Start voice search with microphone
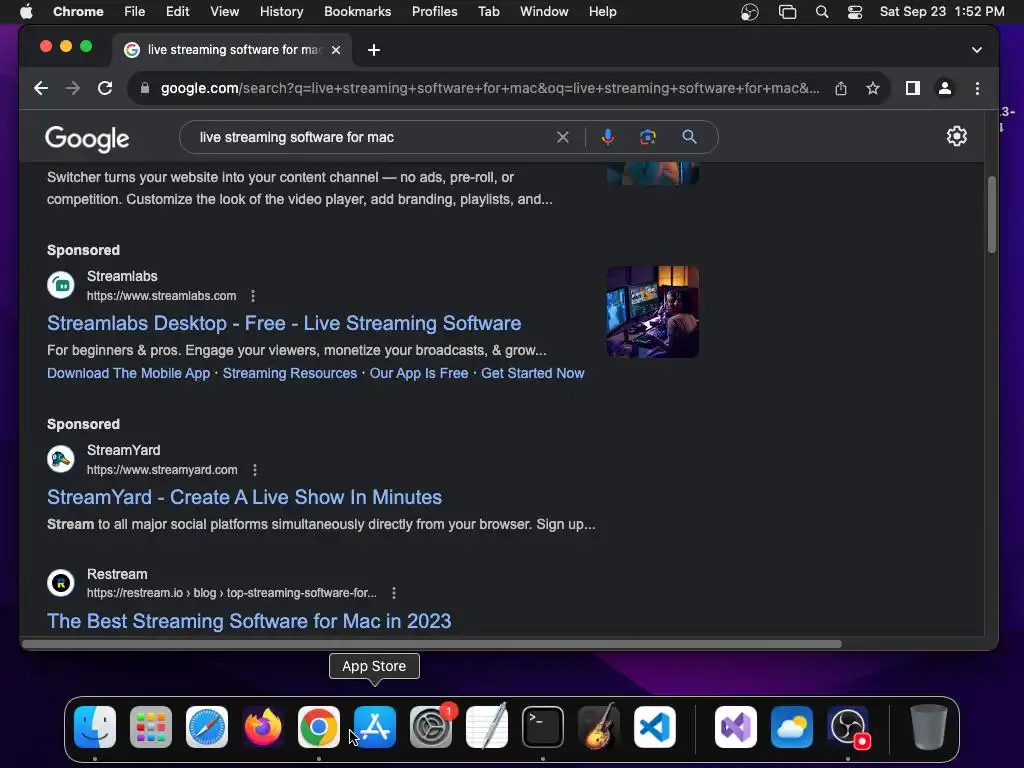The width and height of the screenshot is (1024, 768). [x=607, y=137]
